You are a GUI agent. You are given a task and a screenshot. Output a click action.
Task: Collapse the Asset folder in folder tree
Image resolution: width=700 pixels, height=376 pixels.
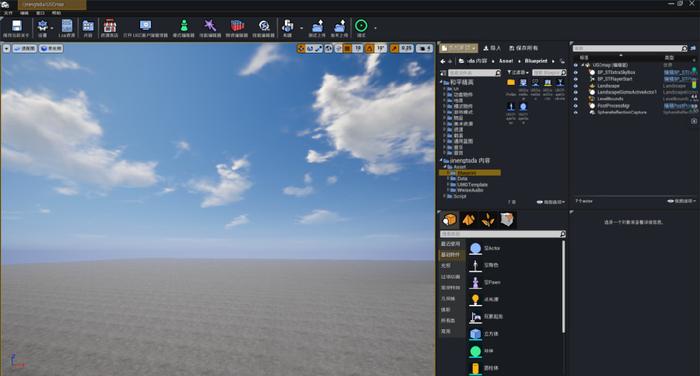point(446,167)
